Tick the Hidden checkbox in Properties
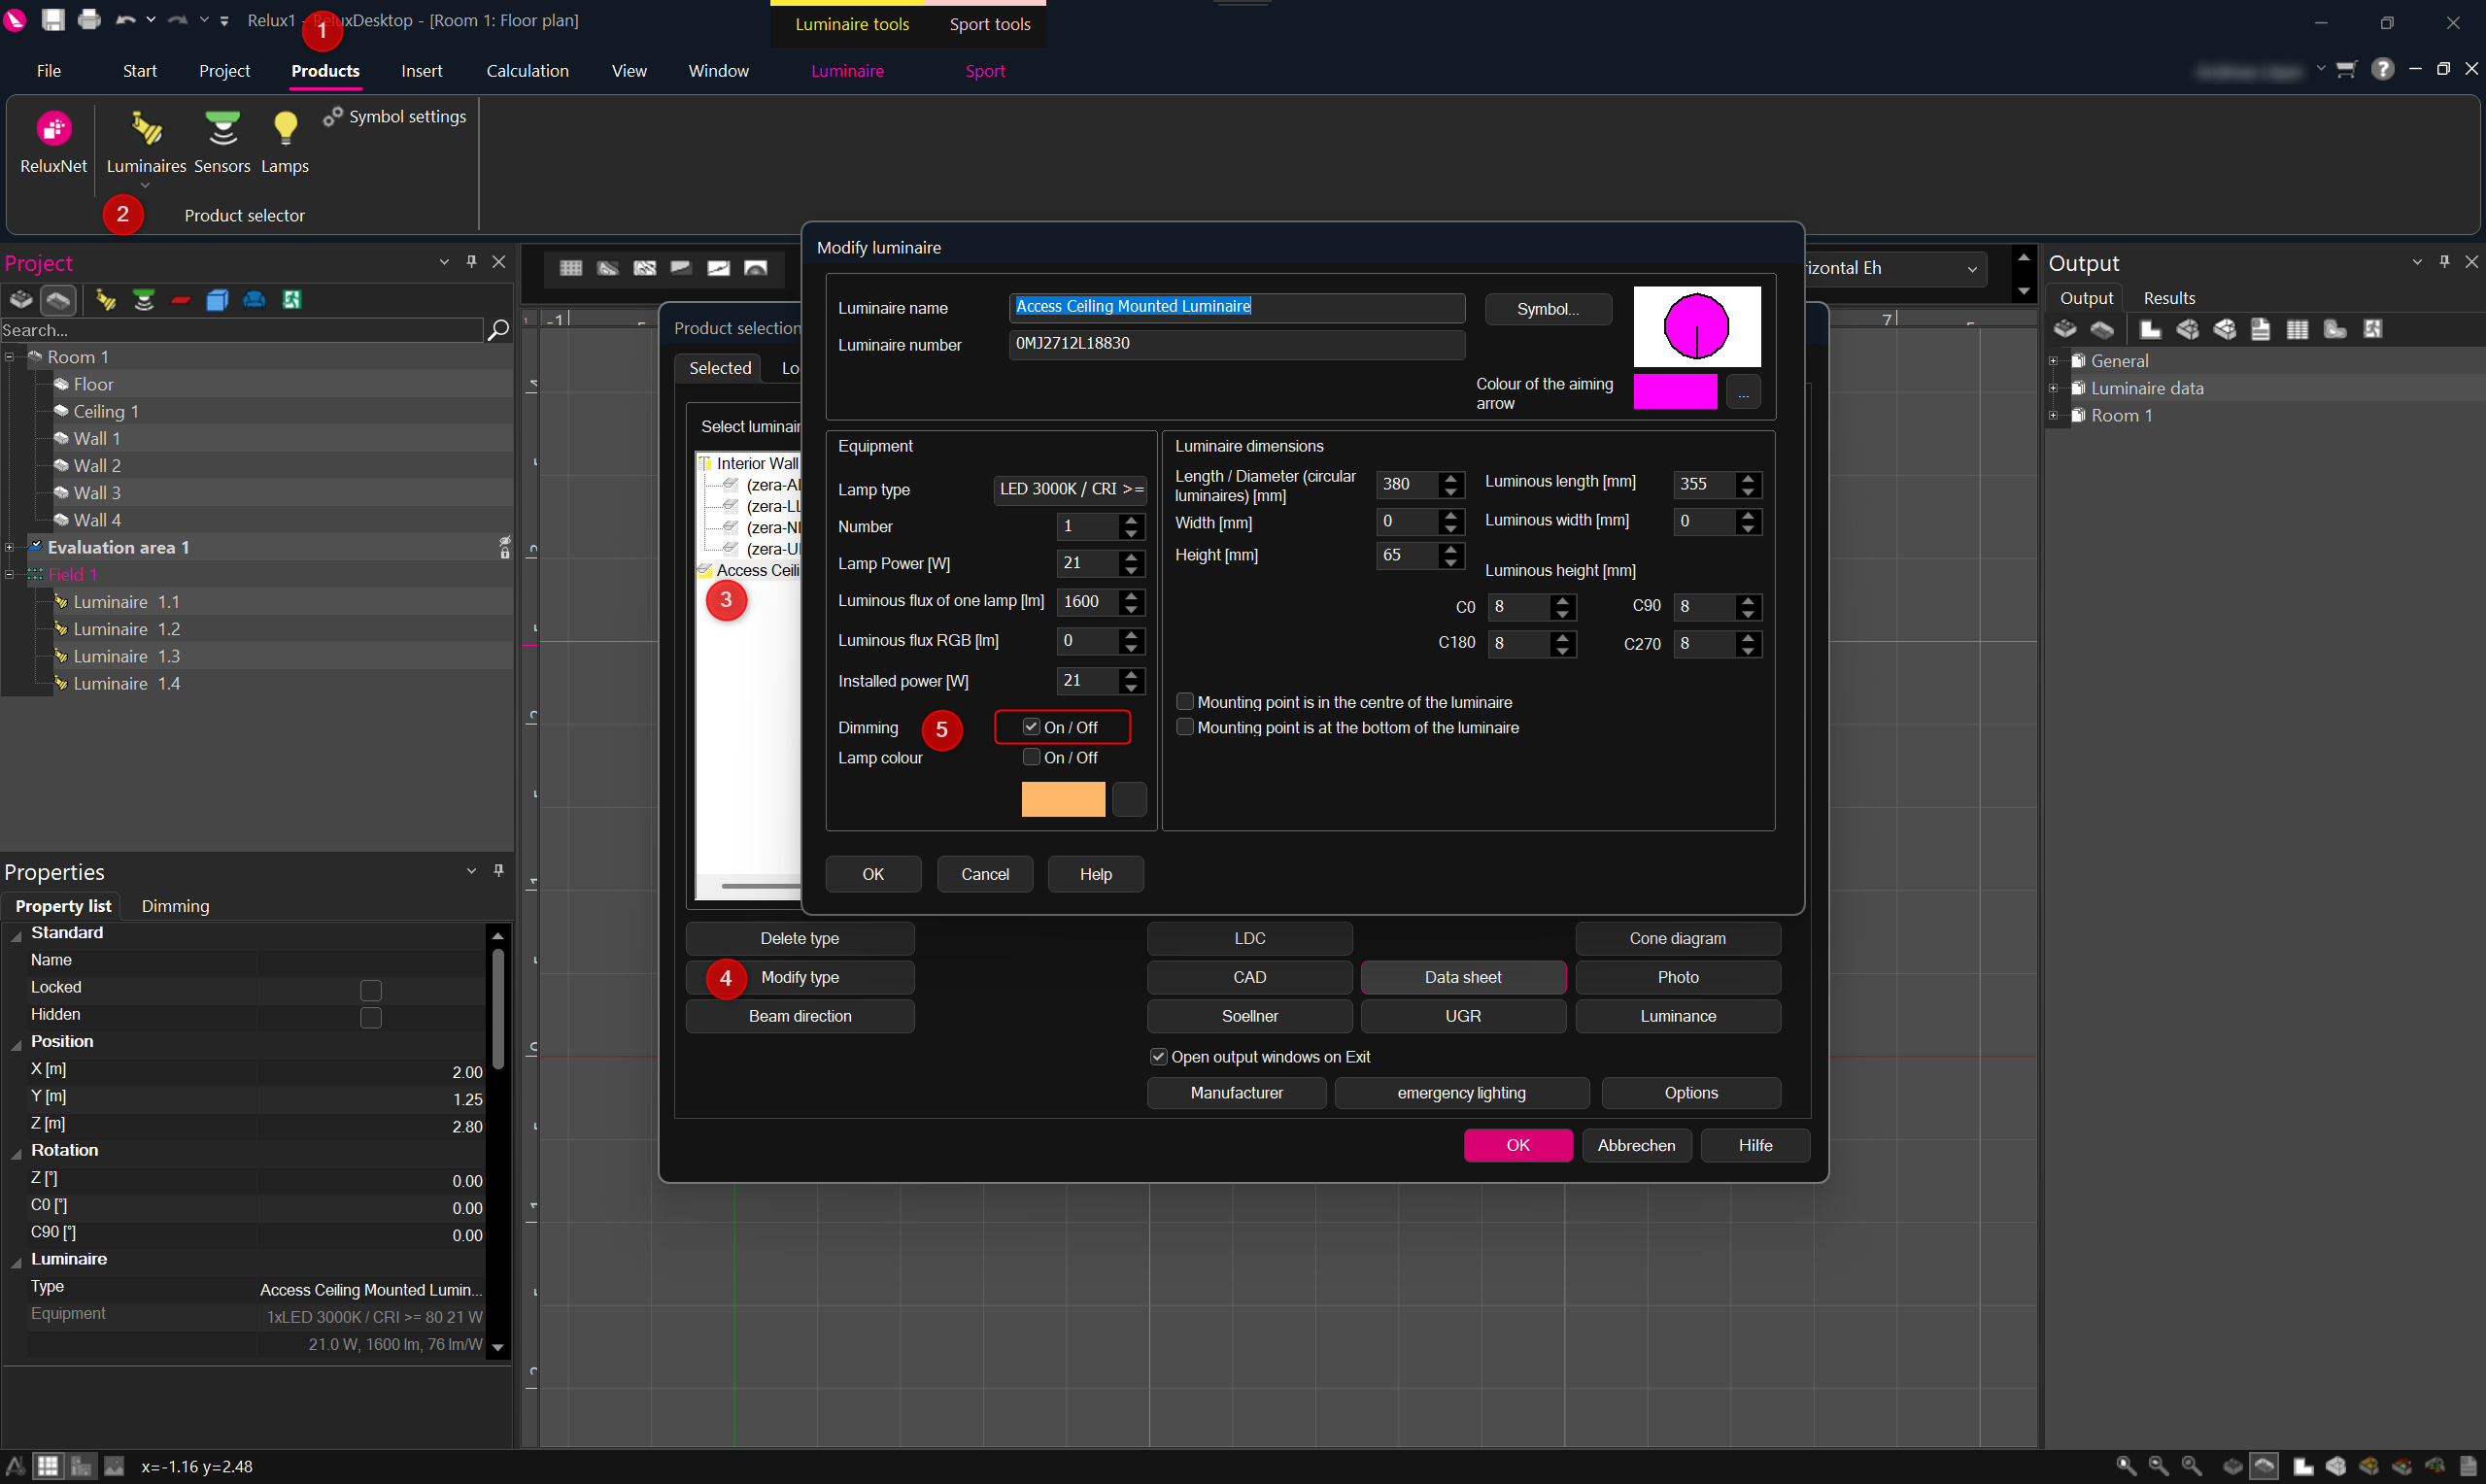The height and width of the screenshot is (1484, 2486). pos(371,1018)
